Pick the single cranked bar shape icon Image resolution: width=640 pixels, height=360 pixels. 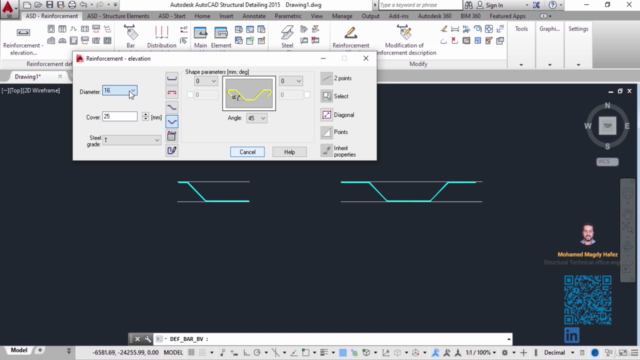pyautogui.click(x=172, y=107)
